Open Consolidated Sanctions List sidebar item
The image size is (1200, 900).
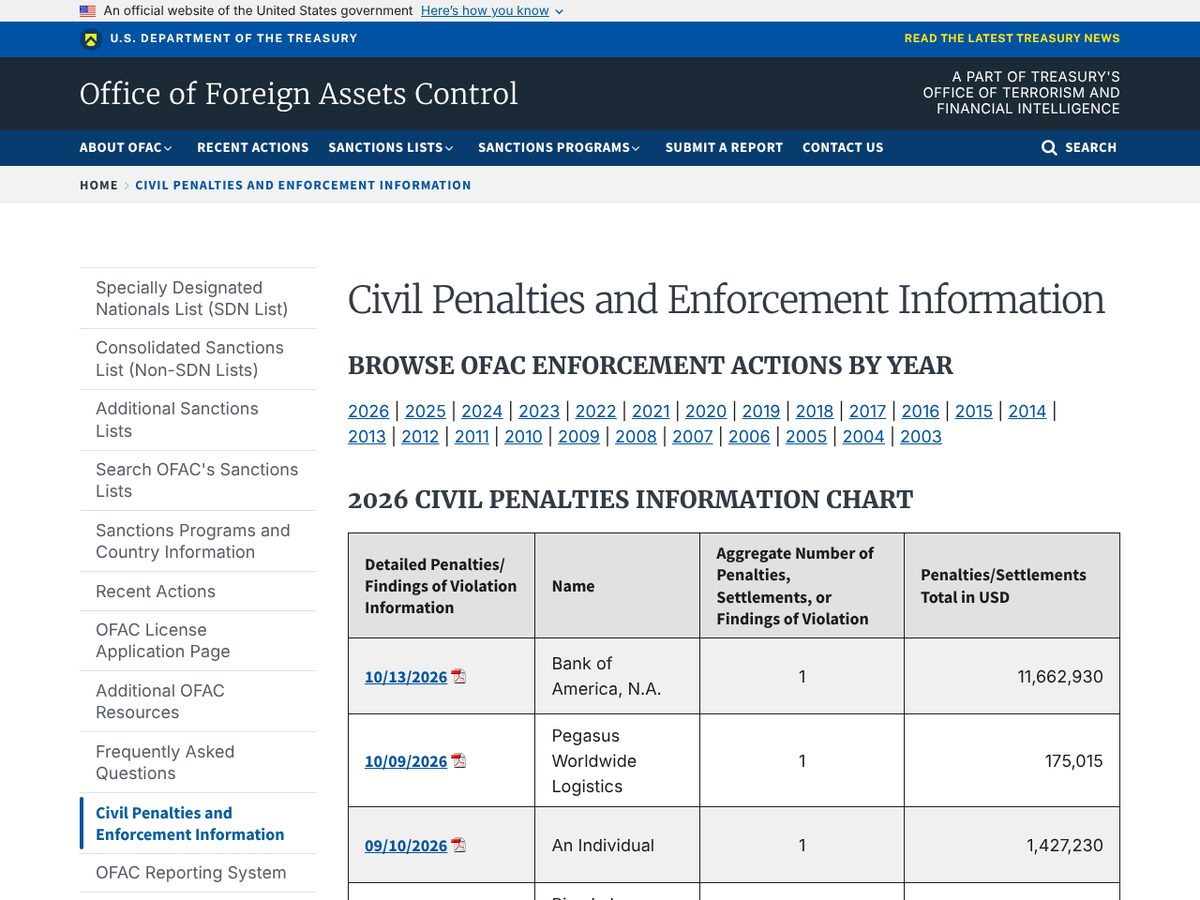[198, 359]
